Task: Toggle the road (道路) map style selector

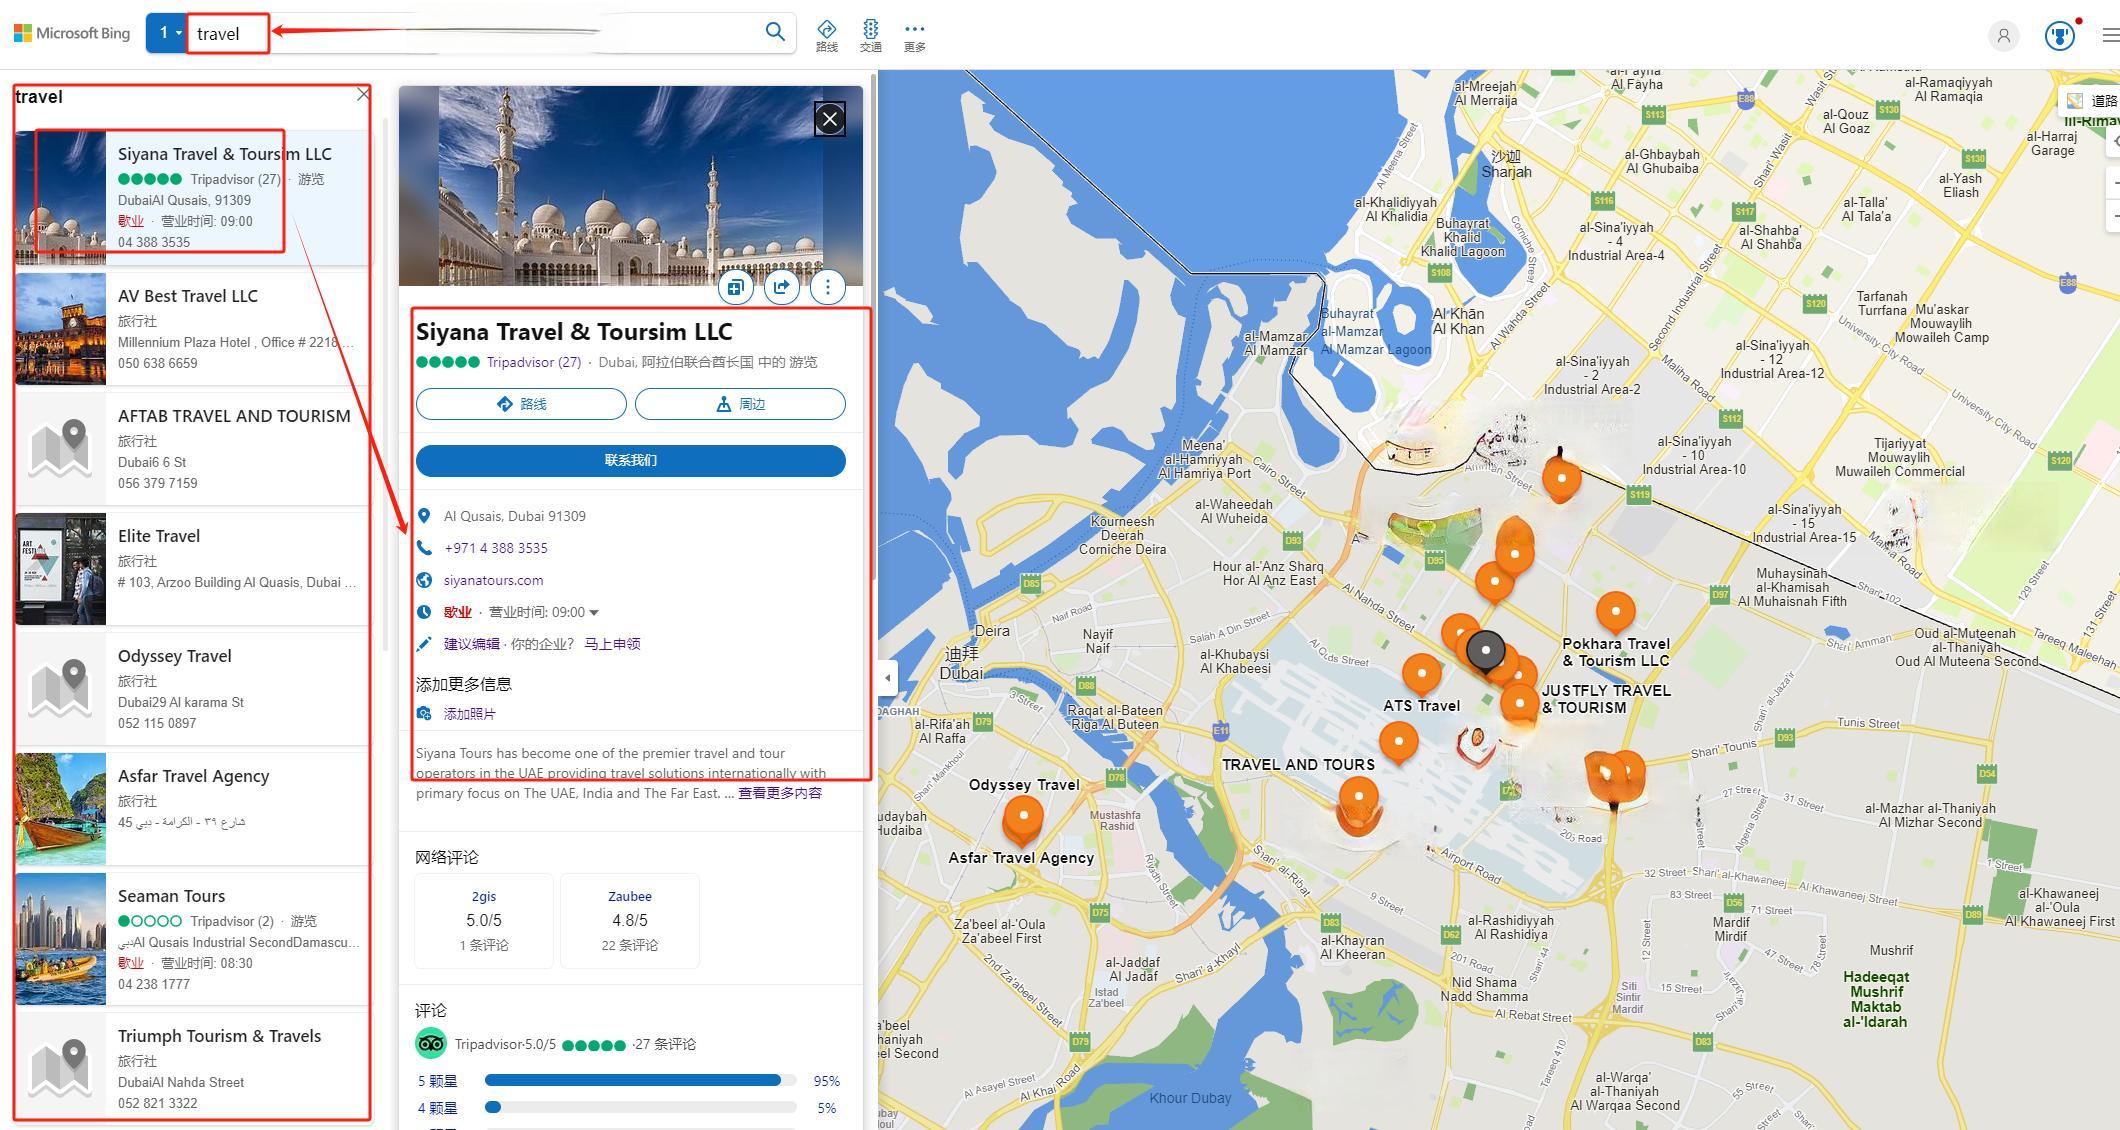Action: (x=2092, y=101)
